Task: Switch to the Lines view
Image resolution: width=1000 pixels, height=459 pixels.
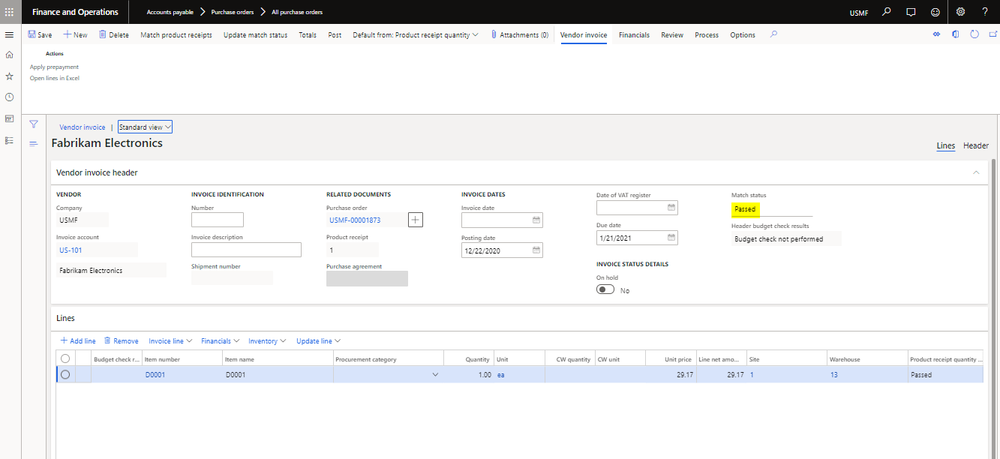Action: pos(946,145)
